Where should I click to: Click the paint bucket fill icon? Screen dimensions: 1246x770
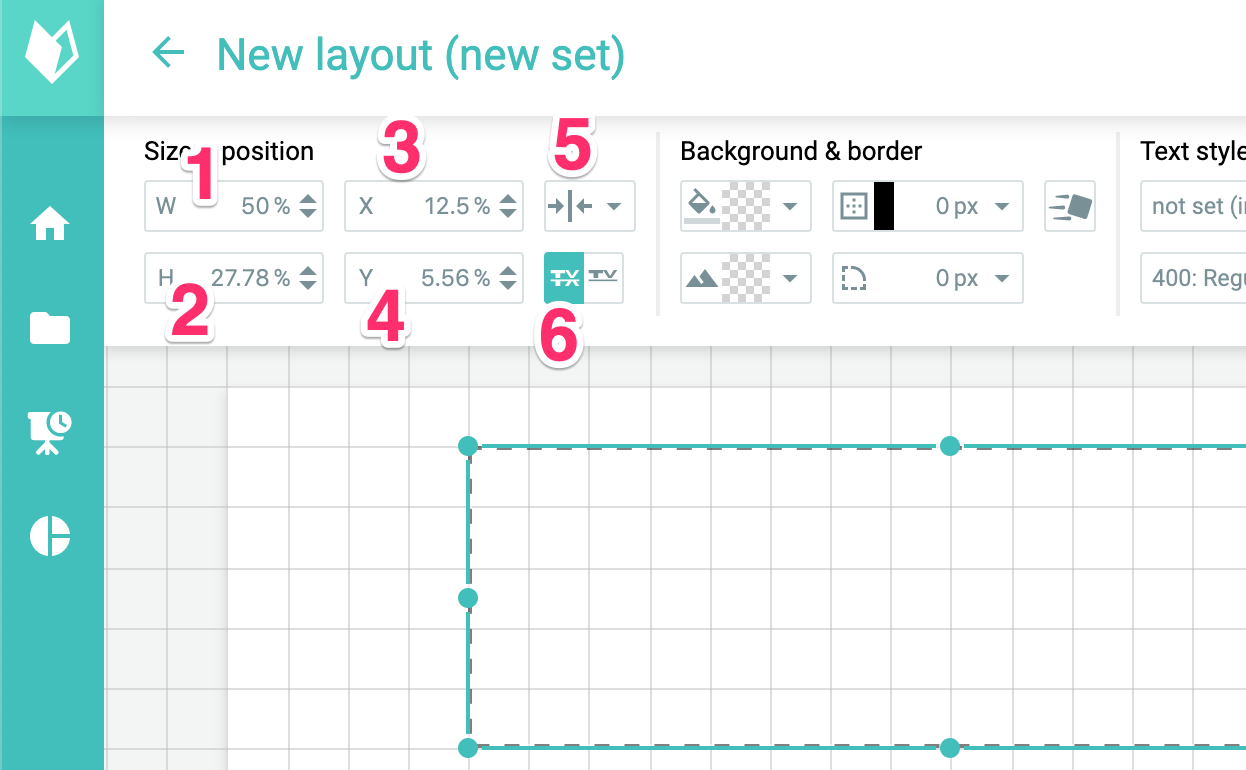[x=701, y=206]
